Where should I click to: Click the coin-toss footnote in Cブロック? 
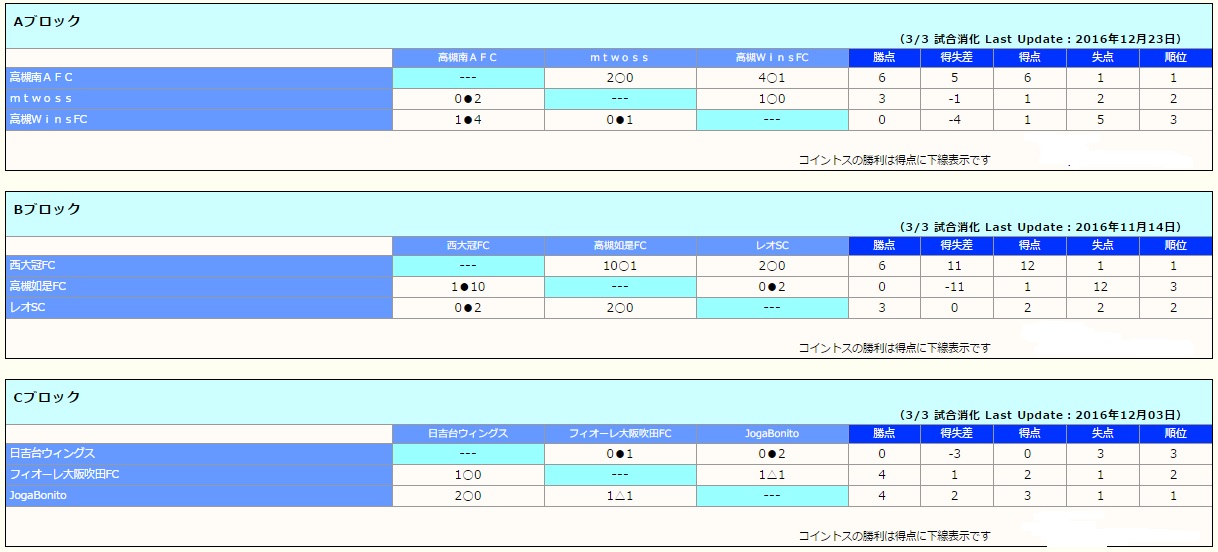[894, 536]
